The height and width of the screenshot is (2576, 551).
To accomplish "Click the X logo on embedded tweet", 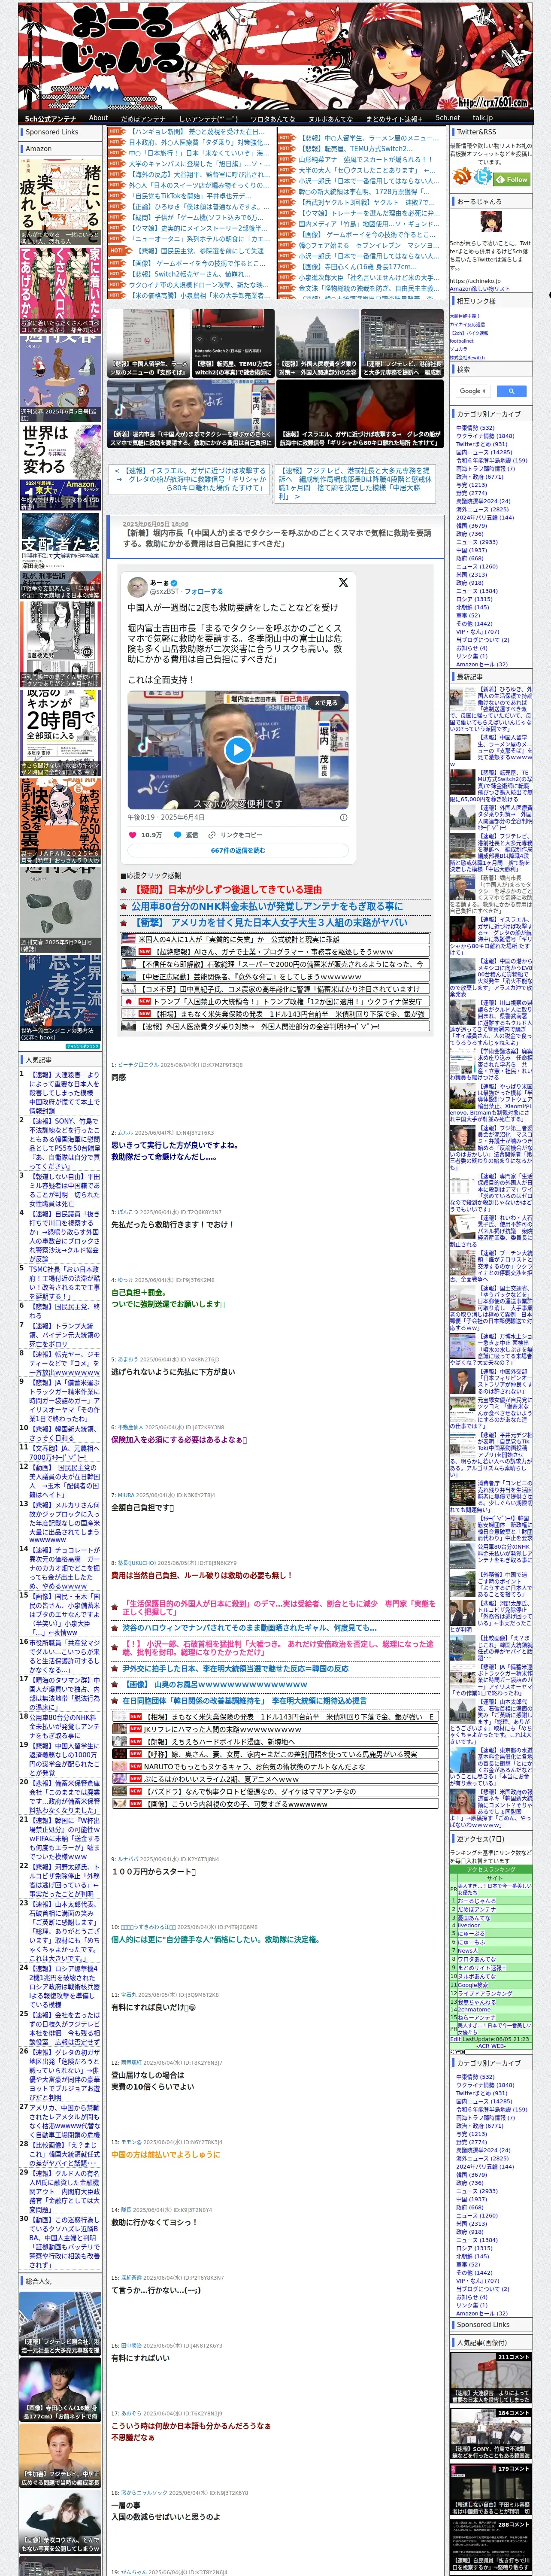I will coord(343,582).
